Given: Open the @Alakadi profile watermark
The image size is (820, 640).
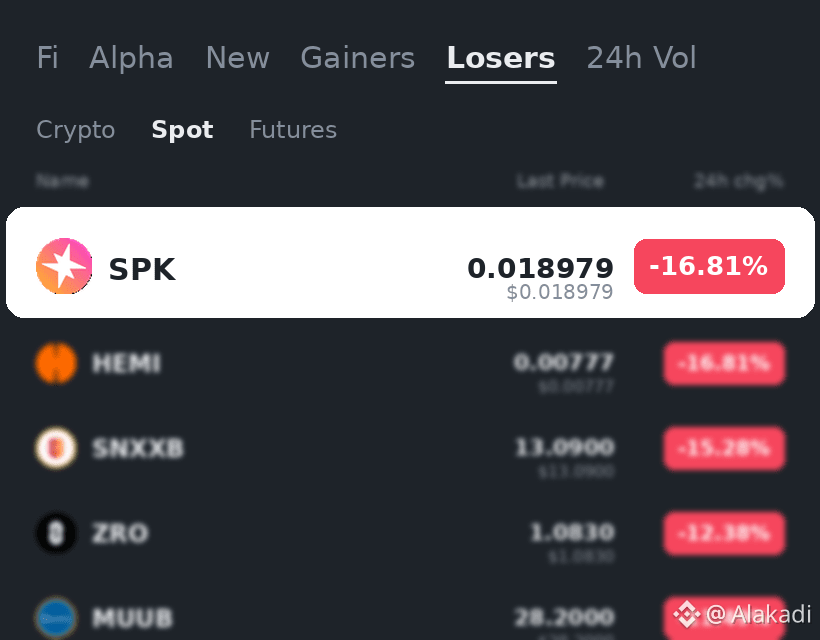Looking at the screenshot, I should [758, 614].
